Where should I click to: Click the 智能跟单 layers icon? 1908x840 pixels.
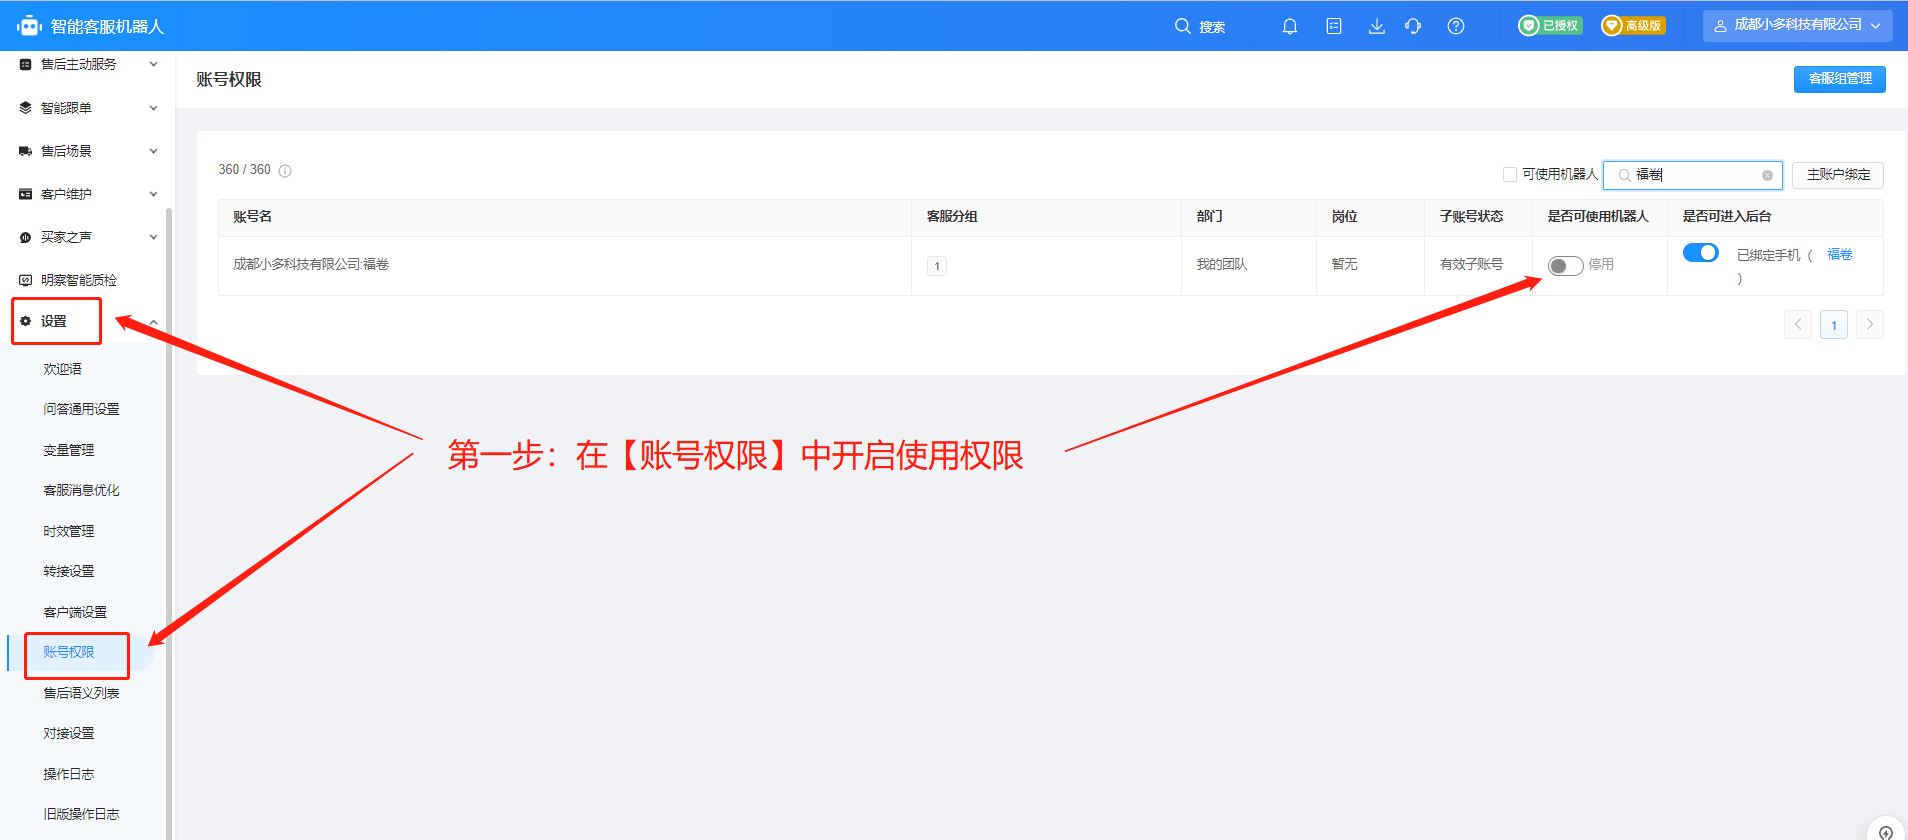[26, 108]
